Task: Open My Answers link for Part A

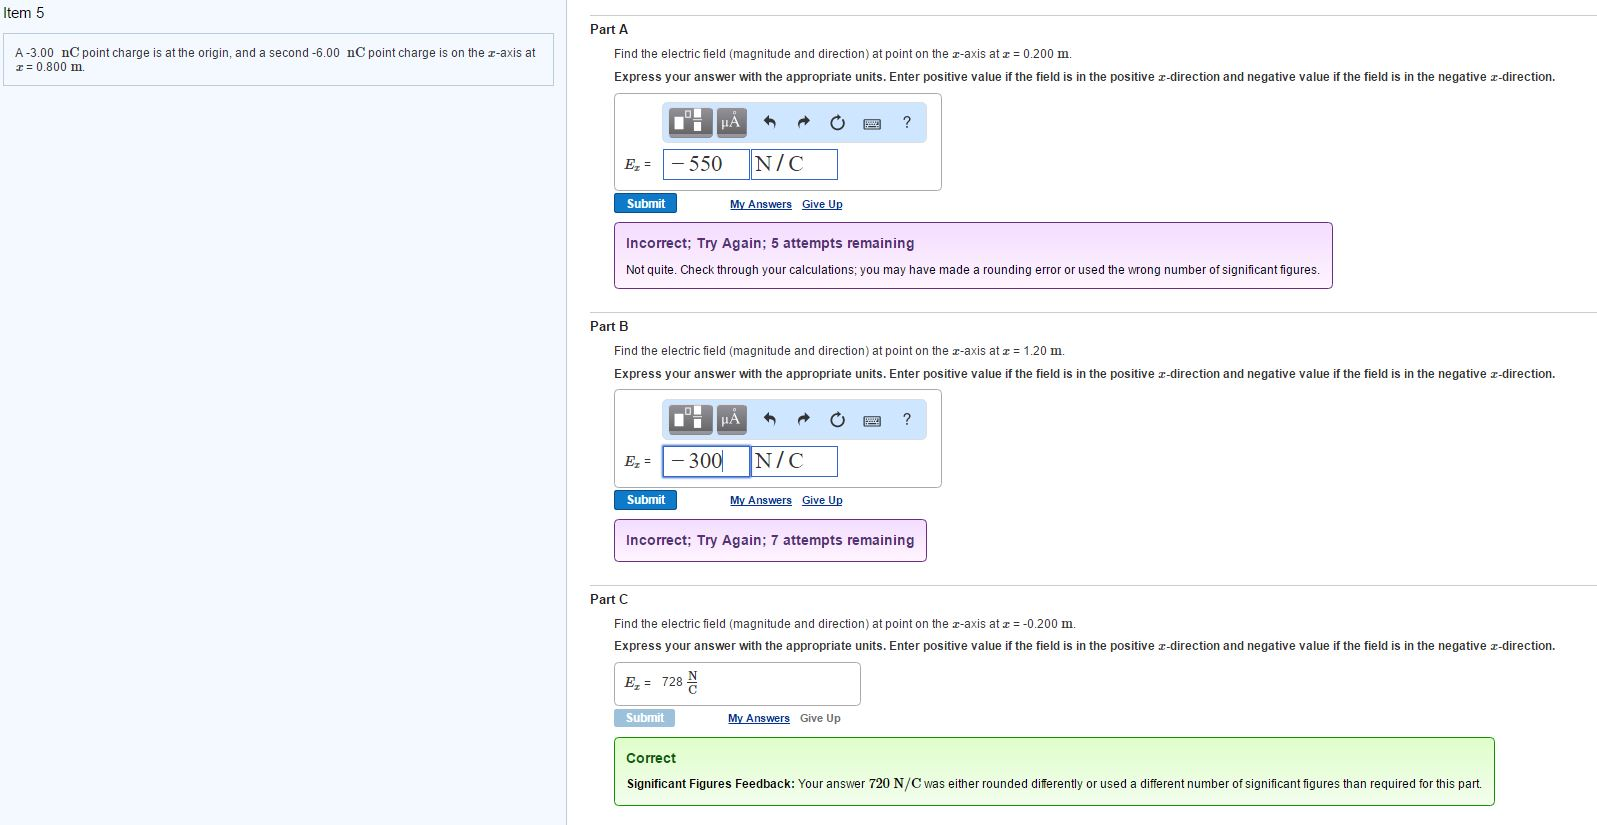Action: 760,204
